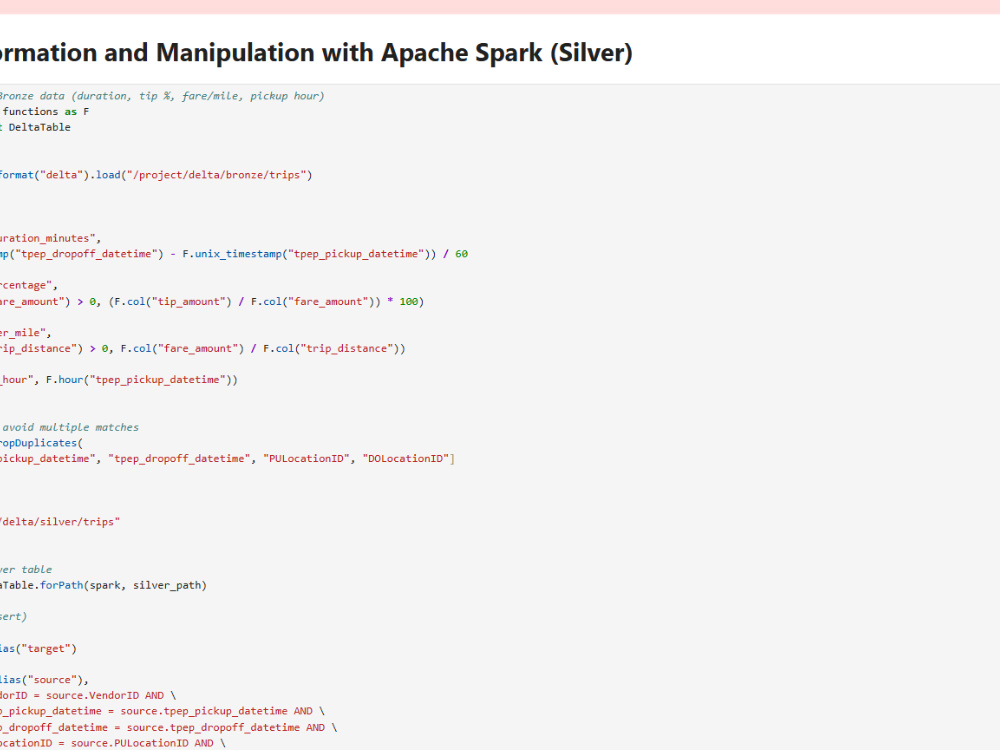The width and height of the screenshot is (1000, 750).
Task: Click the "rcentage" column name string
Action: point(26,285)
